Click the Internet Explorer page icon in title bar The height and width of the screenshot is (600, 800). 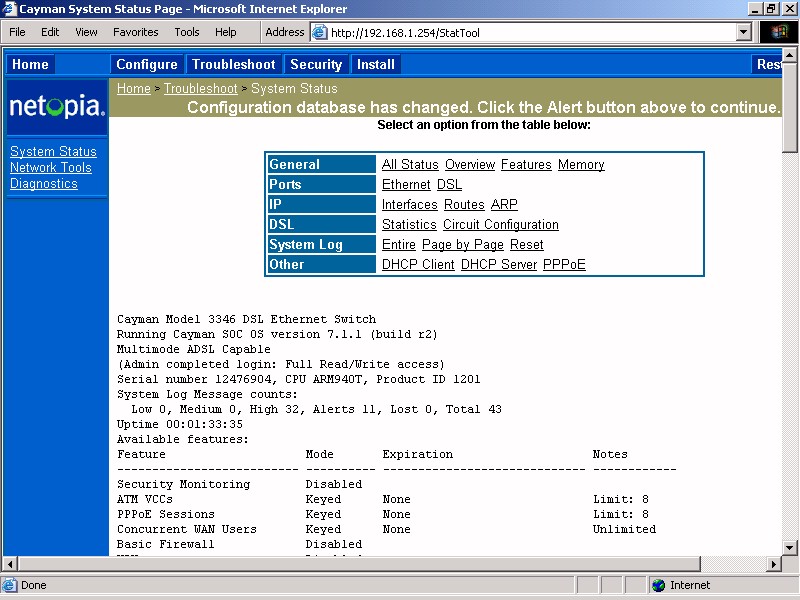(9, 9)
